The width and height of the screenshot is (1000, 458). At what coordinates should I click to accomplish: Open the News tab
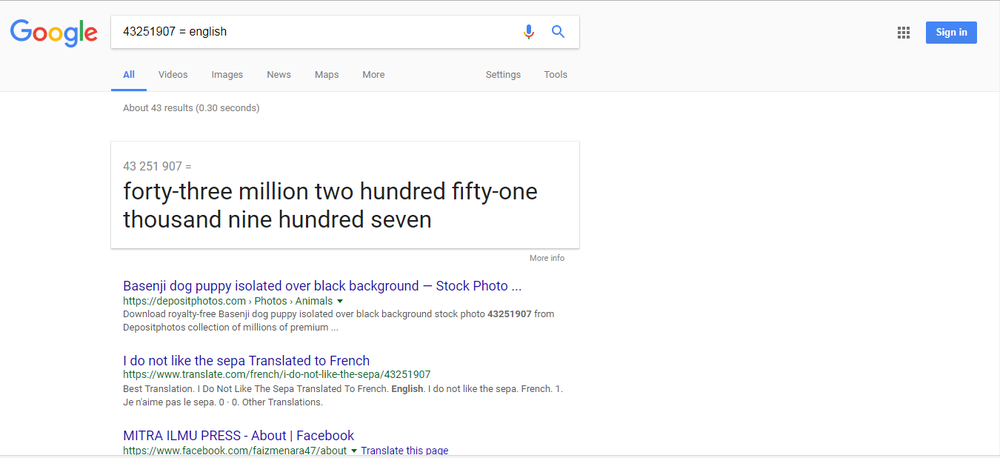point(279,75)
